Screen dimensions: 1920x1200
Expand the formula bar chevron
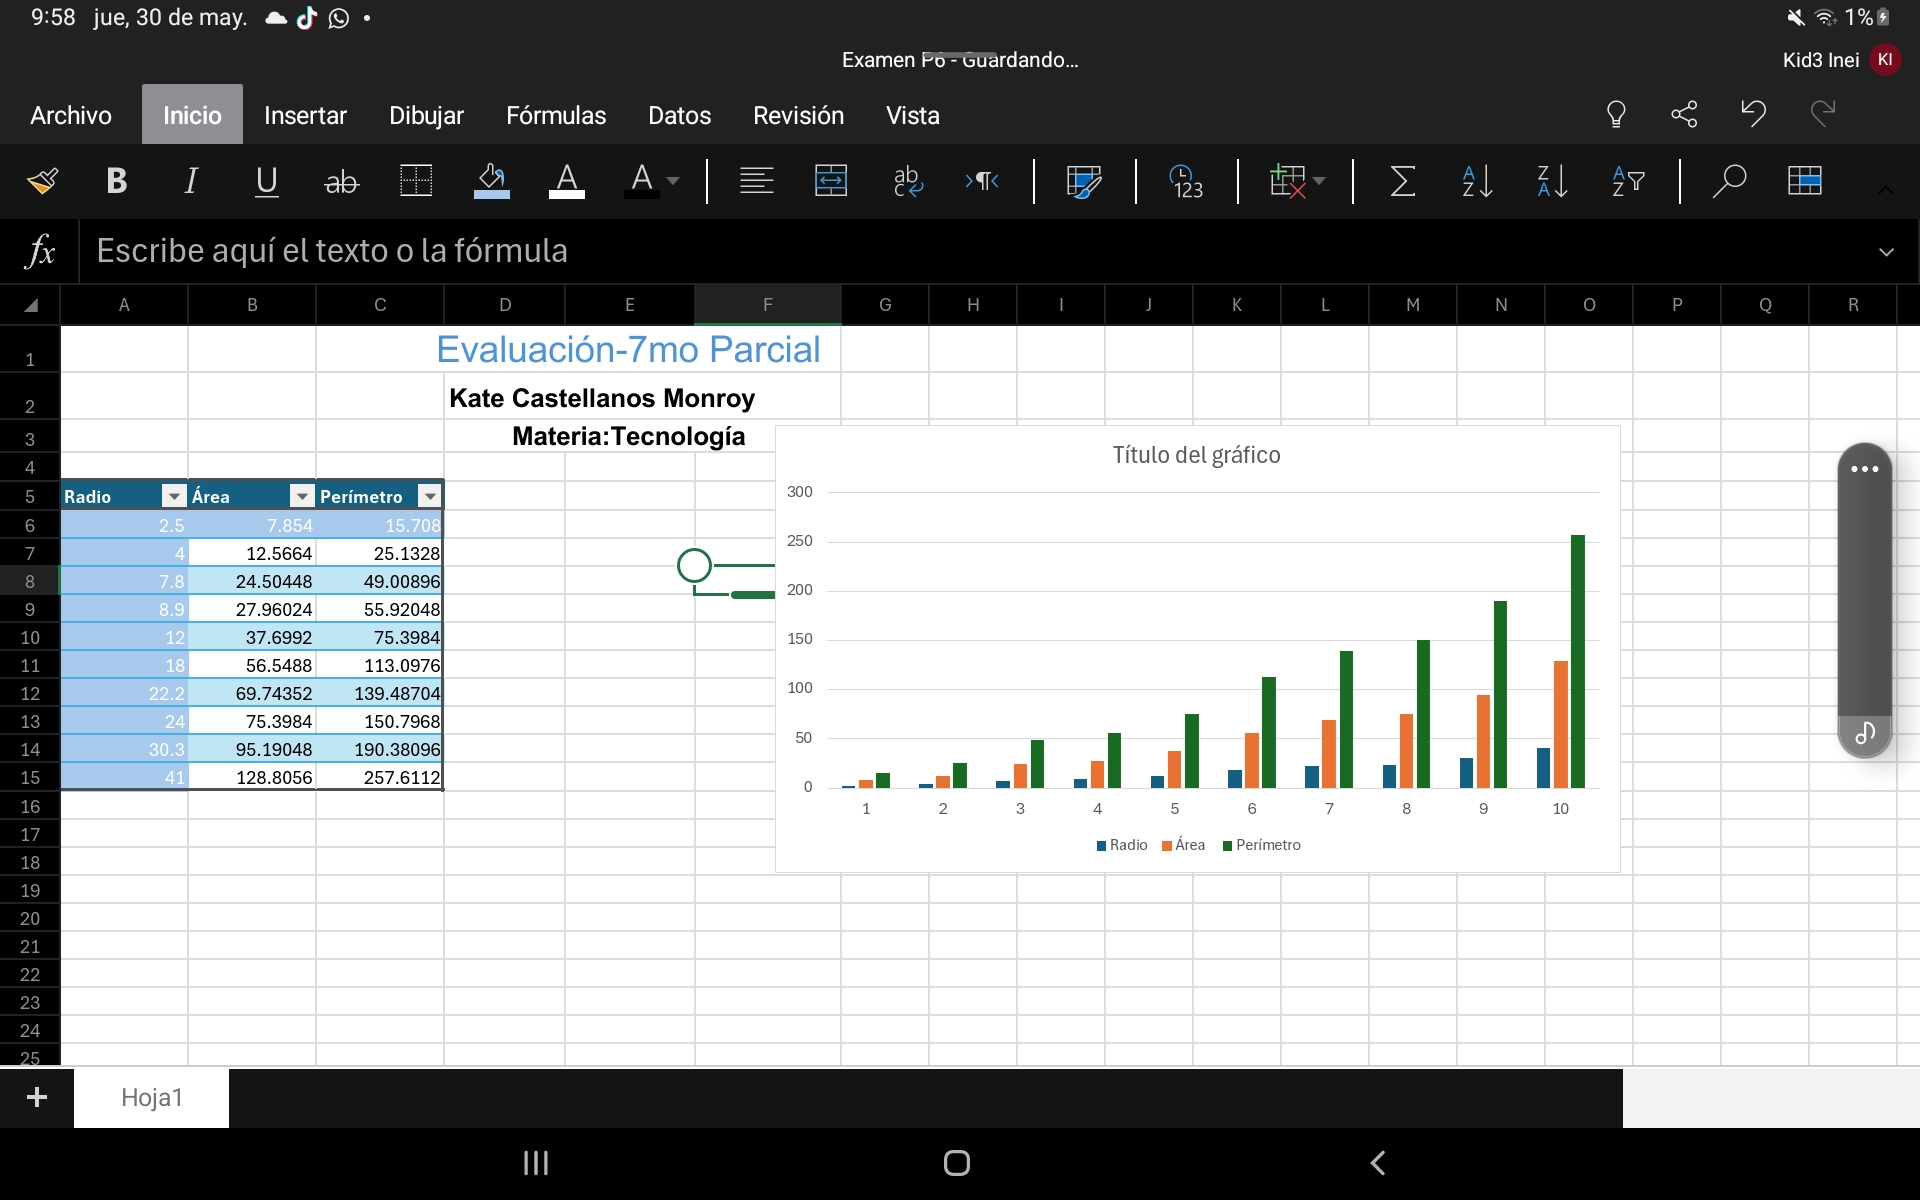[1886, 252]
